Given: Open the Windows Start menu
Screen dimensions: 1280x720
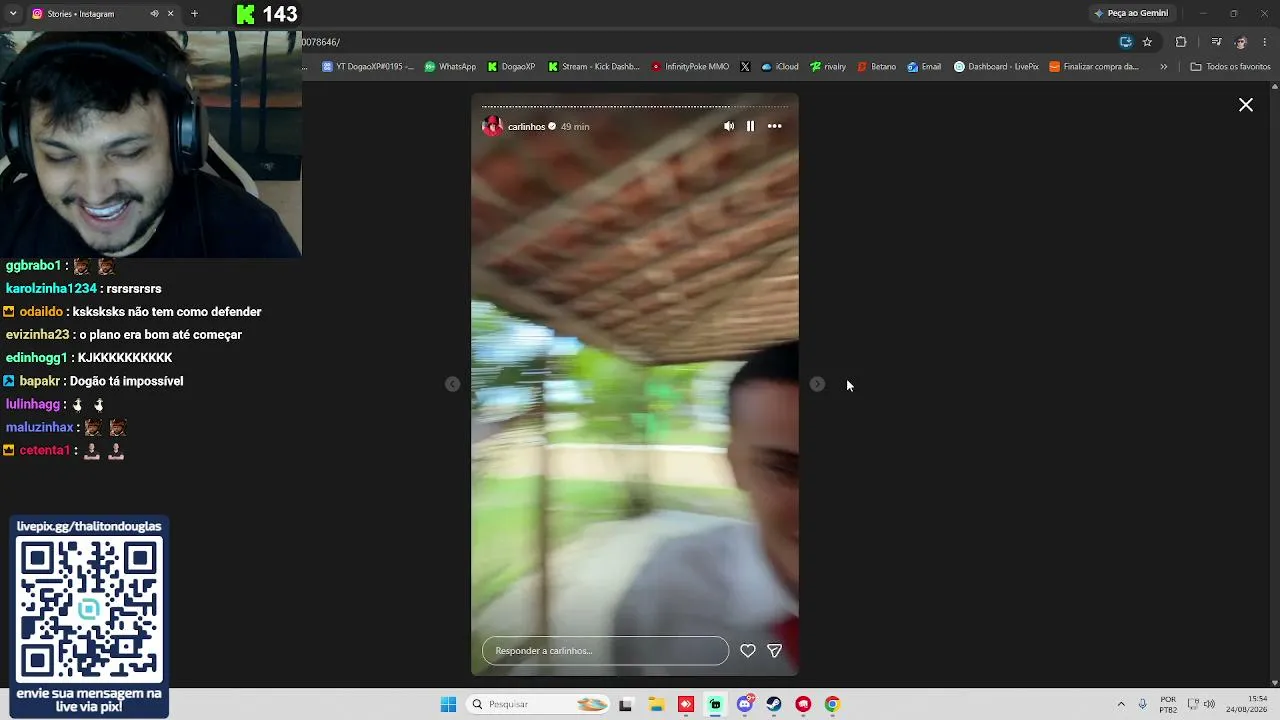Looking at the screenshot, I should [x=449, y=704].
